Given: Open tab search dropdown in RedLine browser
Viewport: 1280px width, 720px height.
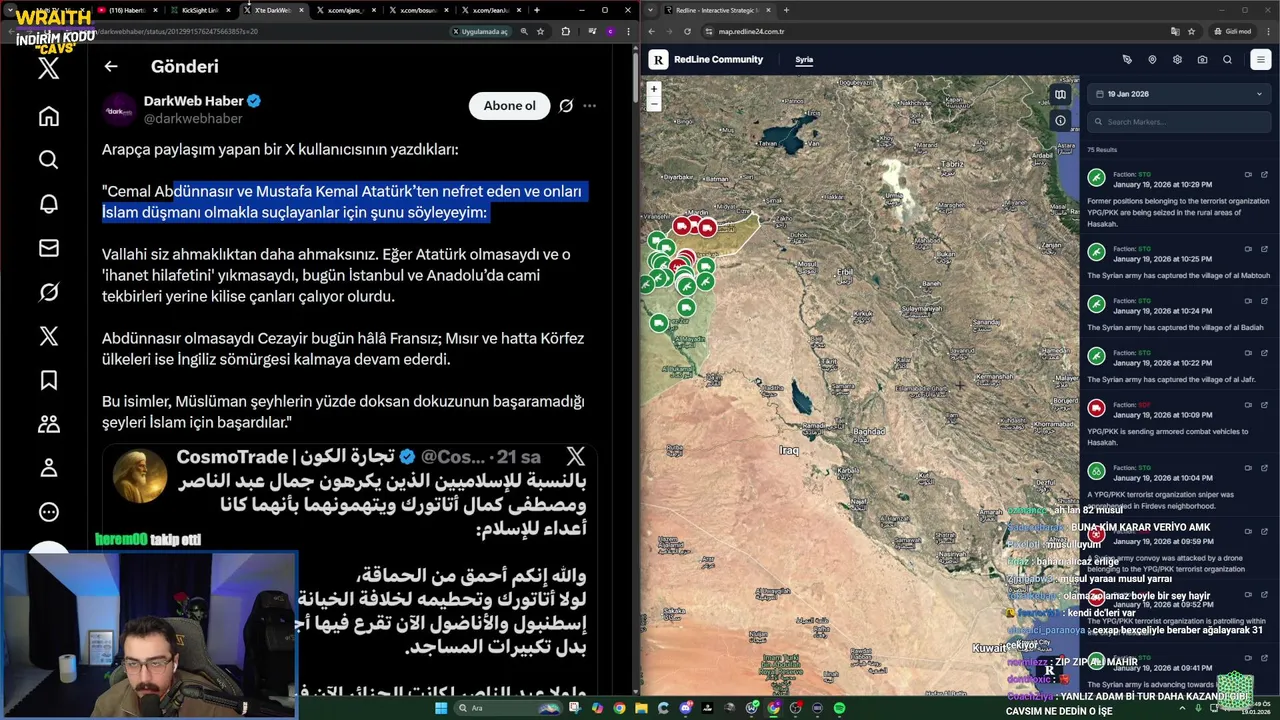Looking at the screenshot, I should 652,10.
